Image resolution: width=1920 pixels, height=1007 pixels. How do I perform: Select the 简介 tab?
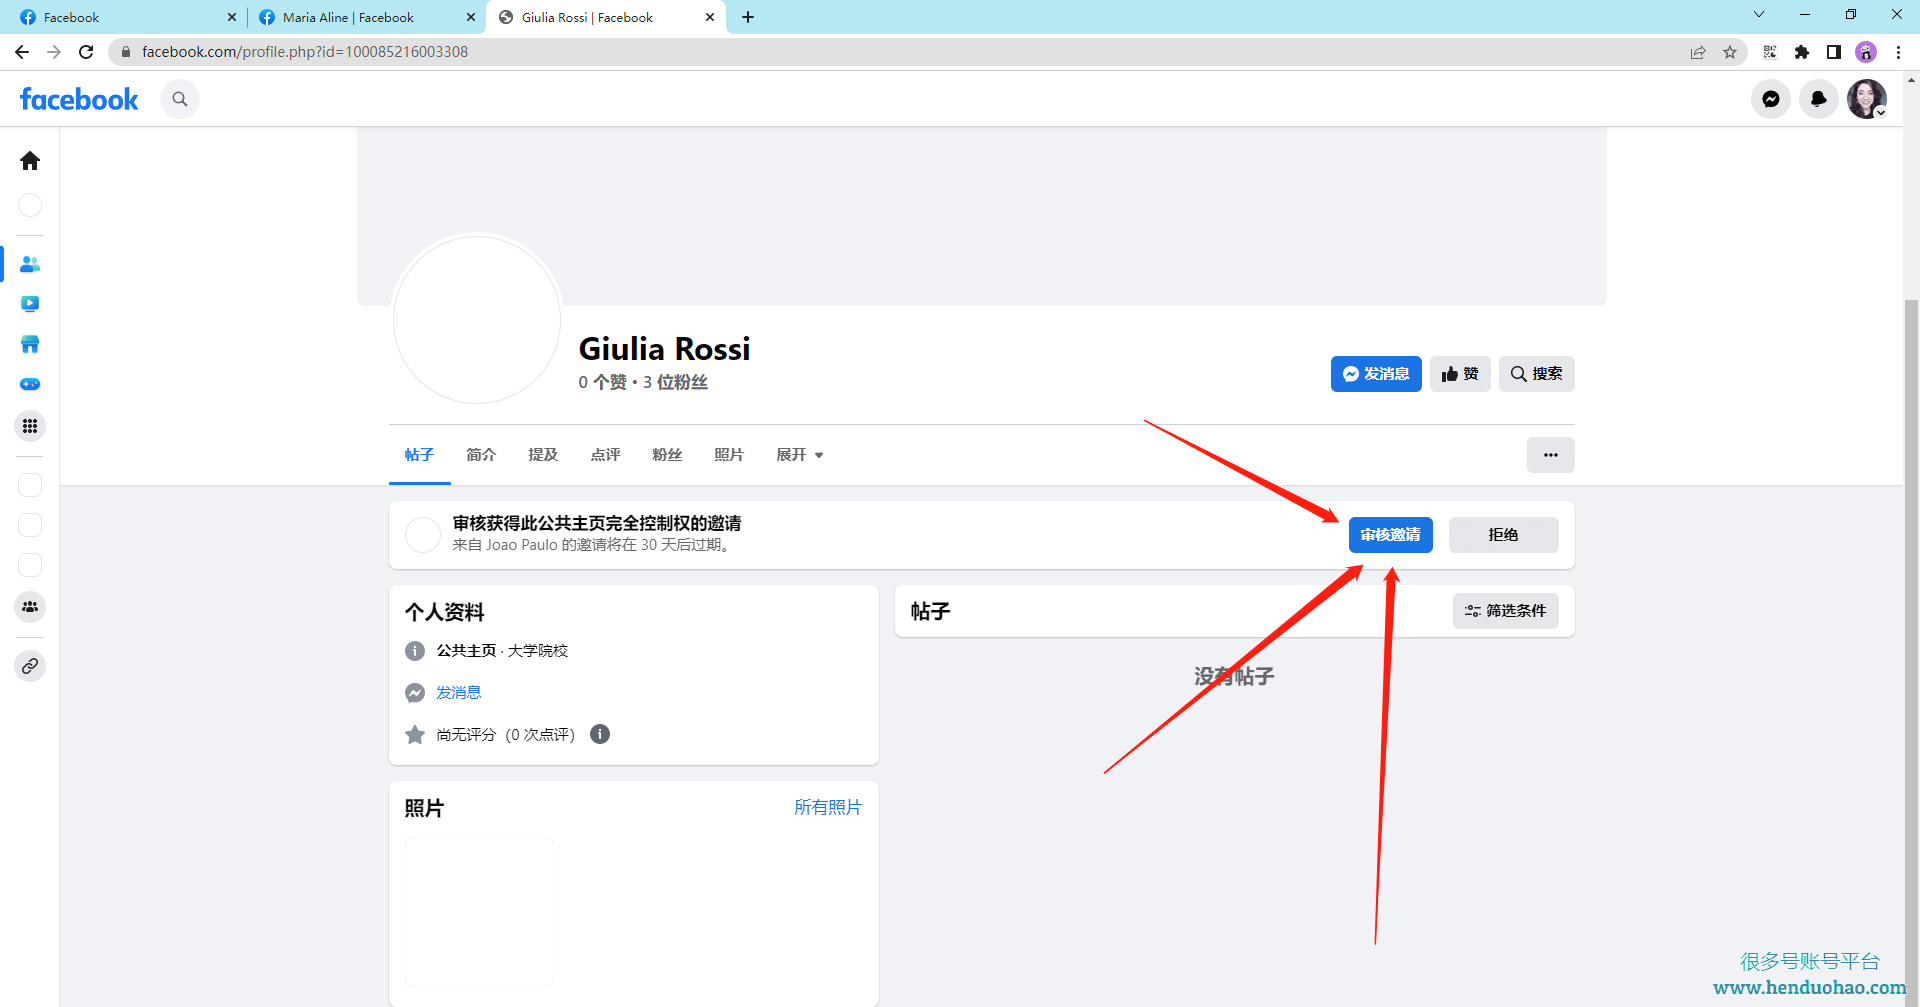pos(481,455)
